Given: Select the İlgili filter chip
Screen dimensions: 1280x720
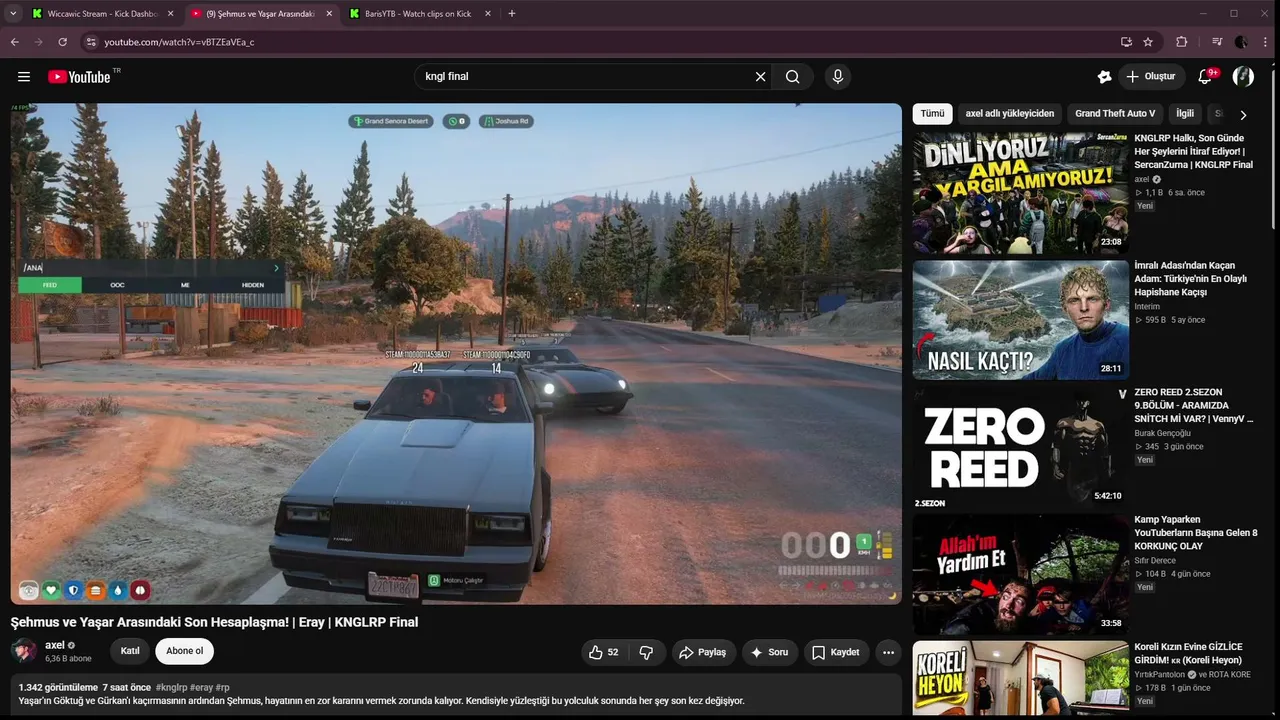Looking at the screenshot, I should click(1185, 114).
